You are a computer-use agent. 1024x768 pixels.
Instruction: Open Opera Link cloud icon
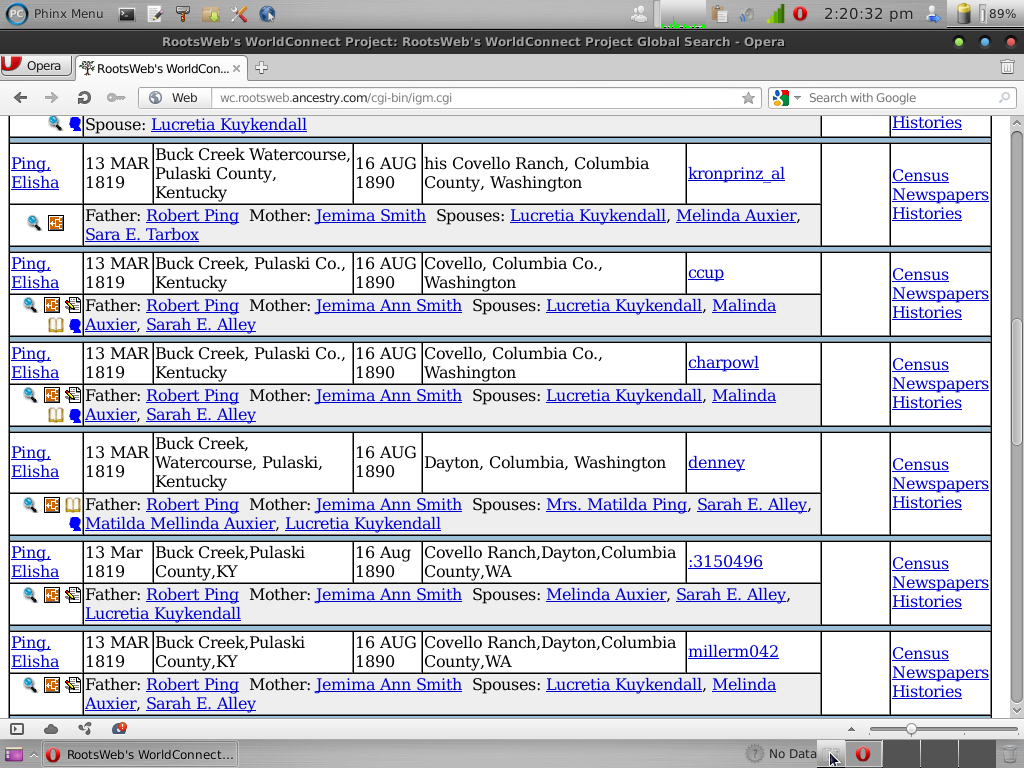(51, 729)
